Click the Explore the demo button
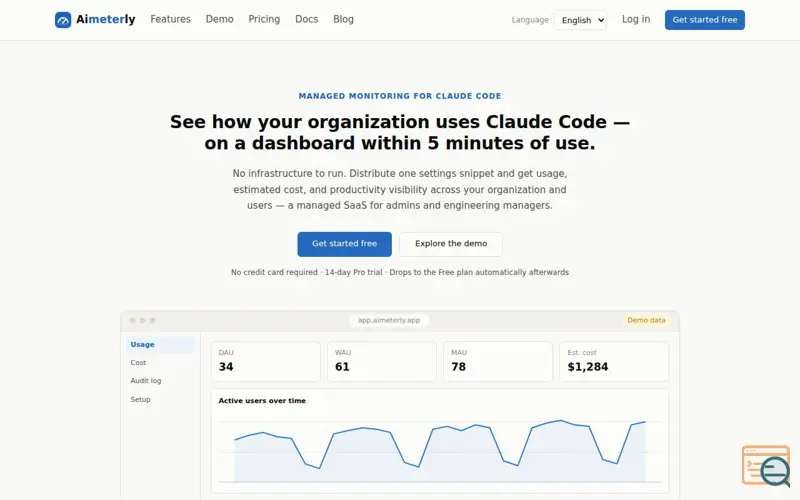 (x=451, y=244)
